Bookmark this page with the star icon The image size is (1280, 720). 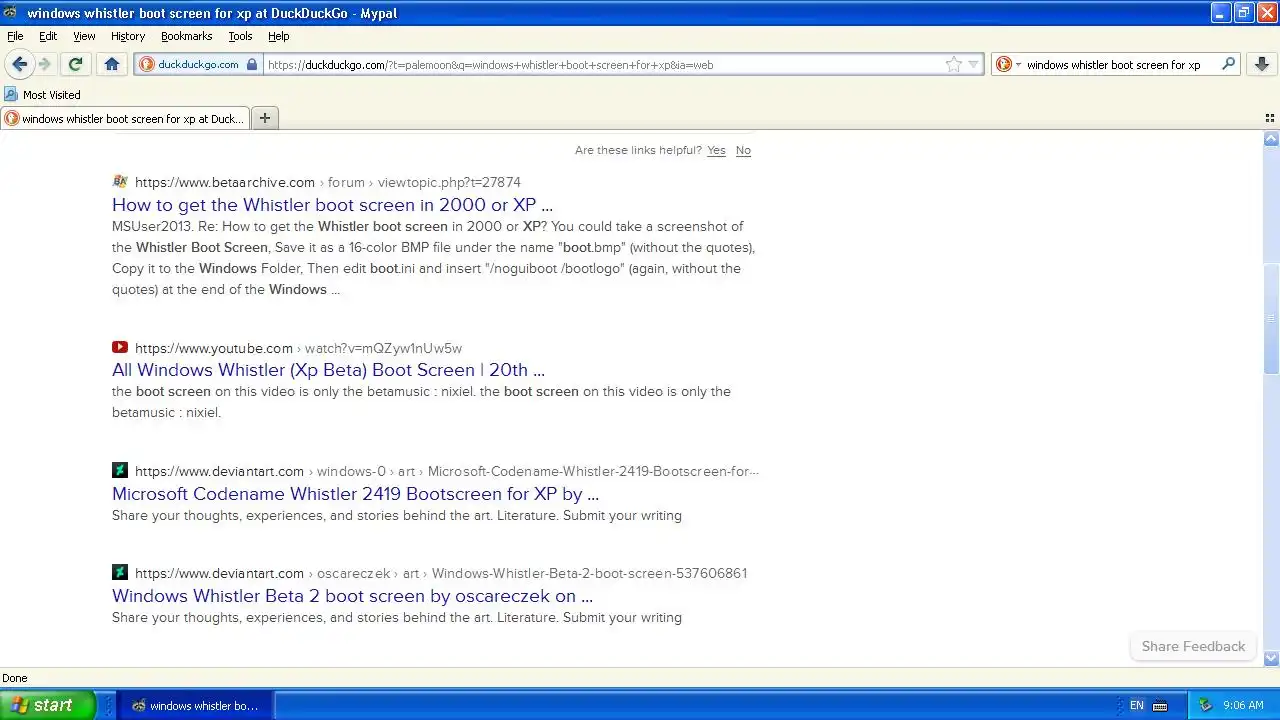(x=954, y=64)
